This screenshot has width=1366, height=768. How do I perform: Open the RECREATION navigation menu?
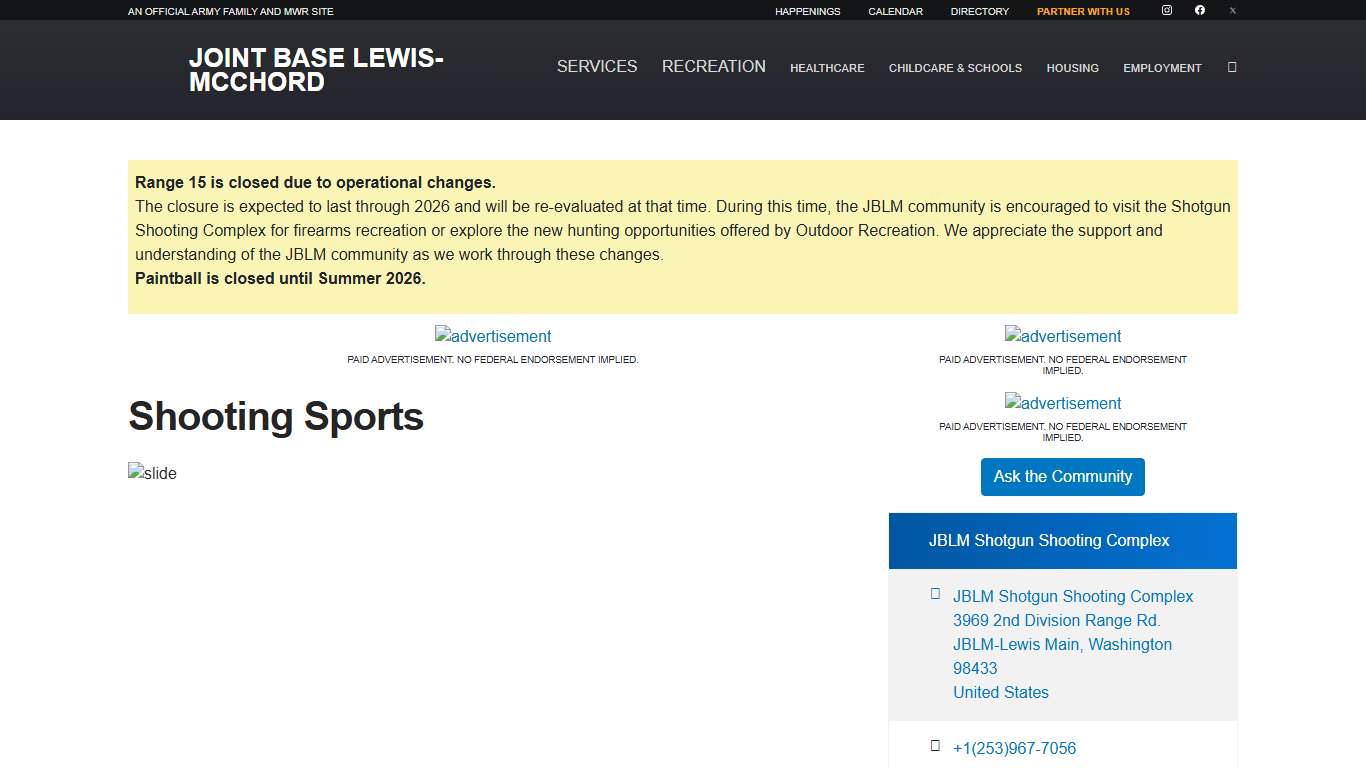point(713,67)
